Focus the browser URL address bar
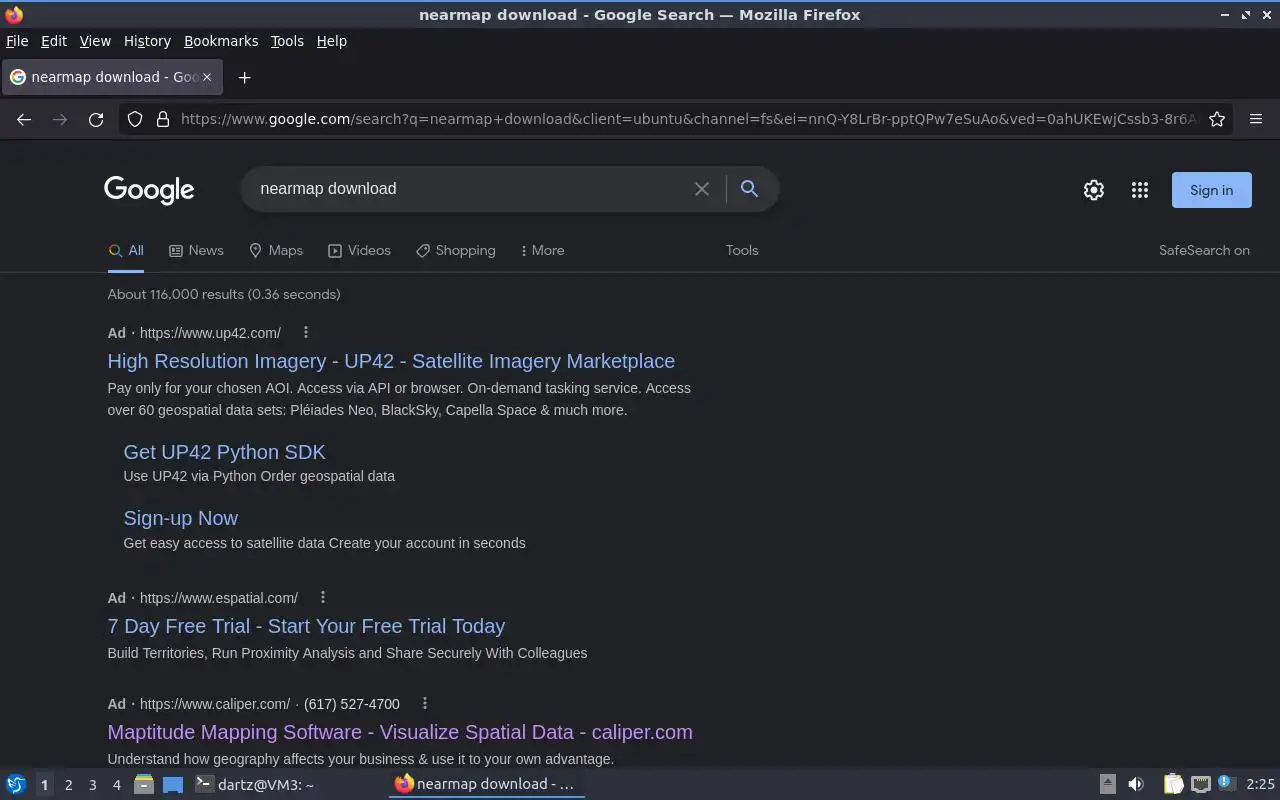The image size is (1280, 800). coord(688,119)
